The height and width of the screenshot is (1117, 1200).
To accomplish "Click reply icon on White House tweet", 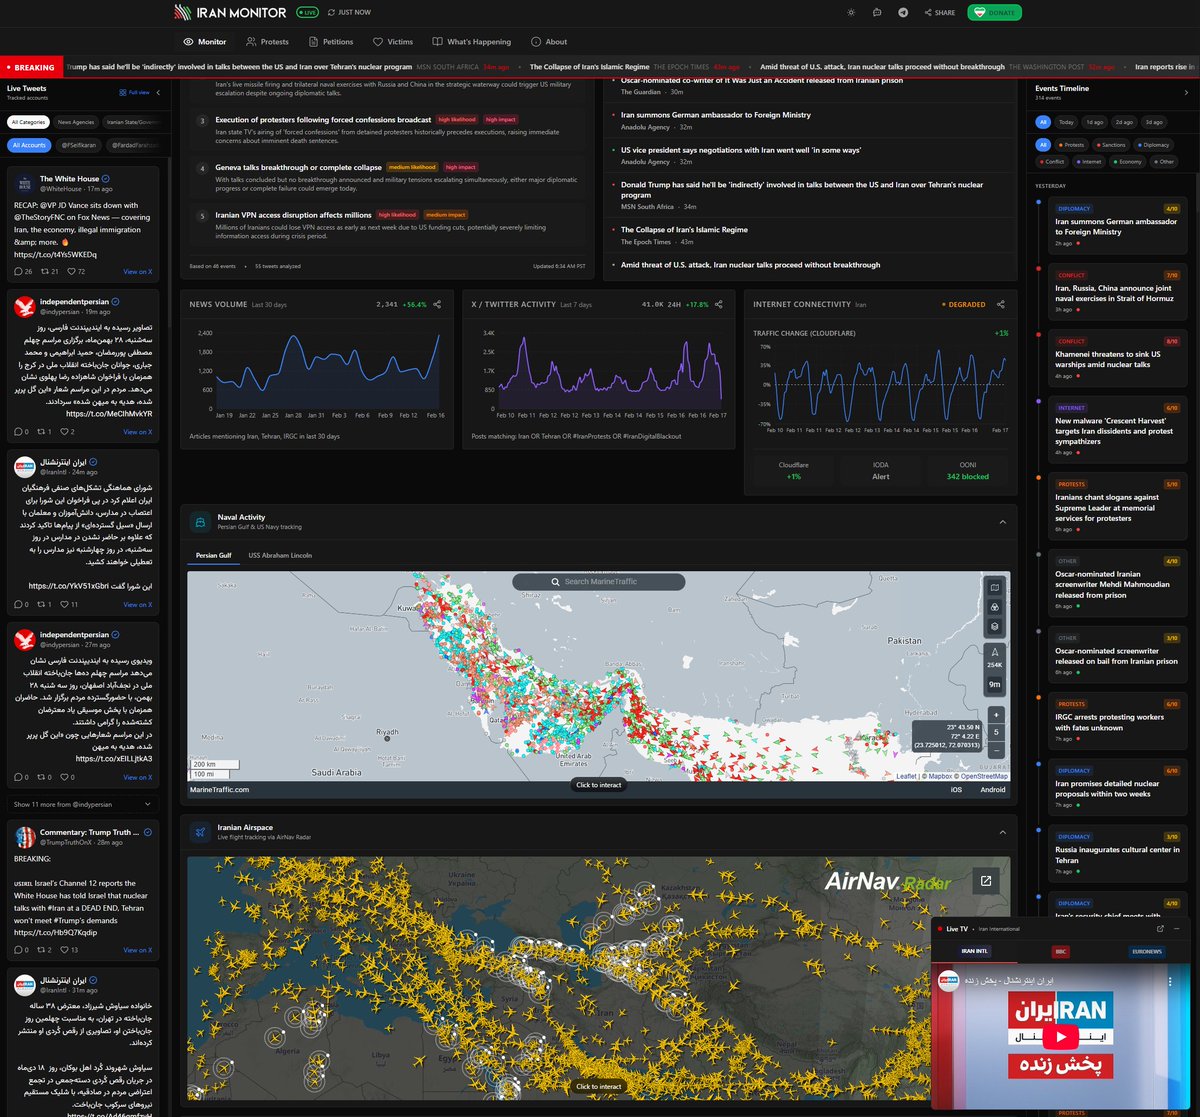I will point(18,272).
